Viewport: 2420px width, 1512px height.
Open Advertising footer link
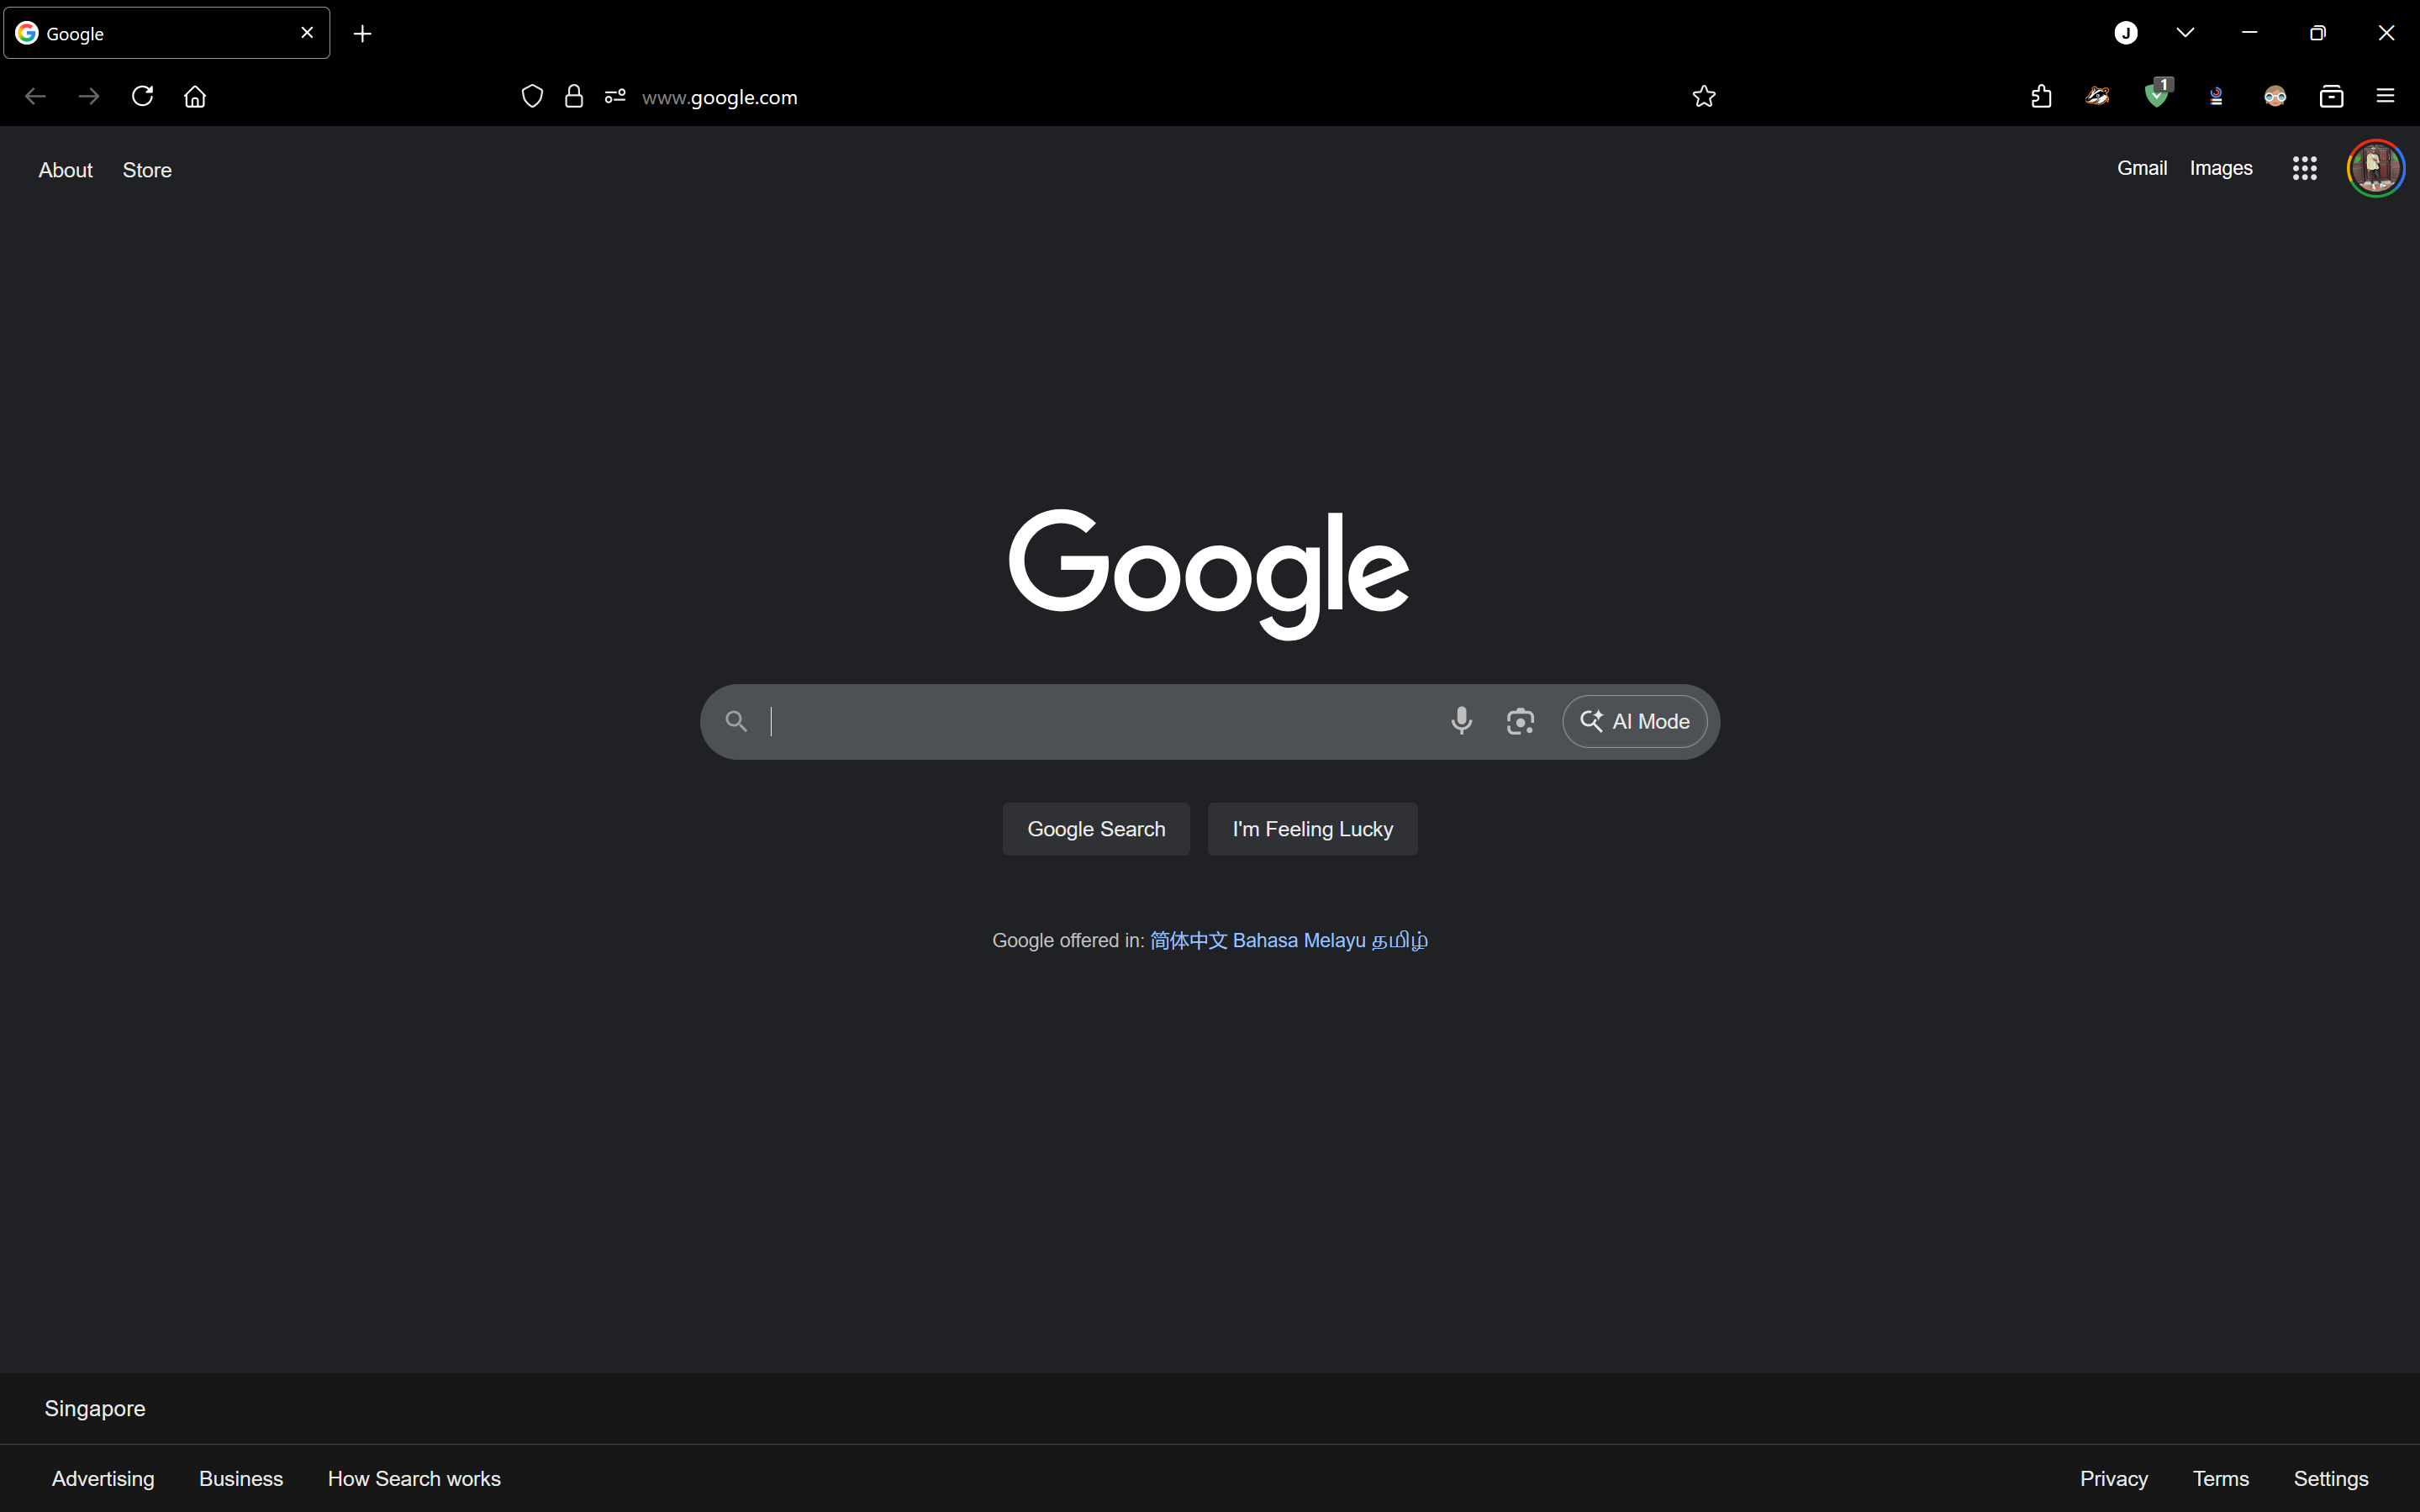pos(103,1478)
